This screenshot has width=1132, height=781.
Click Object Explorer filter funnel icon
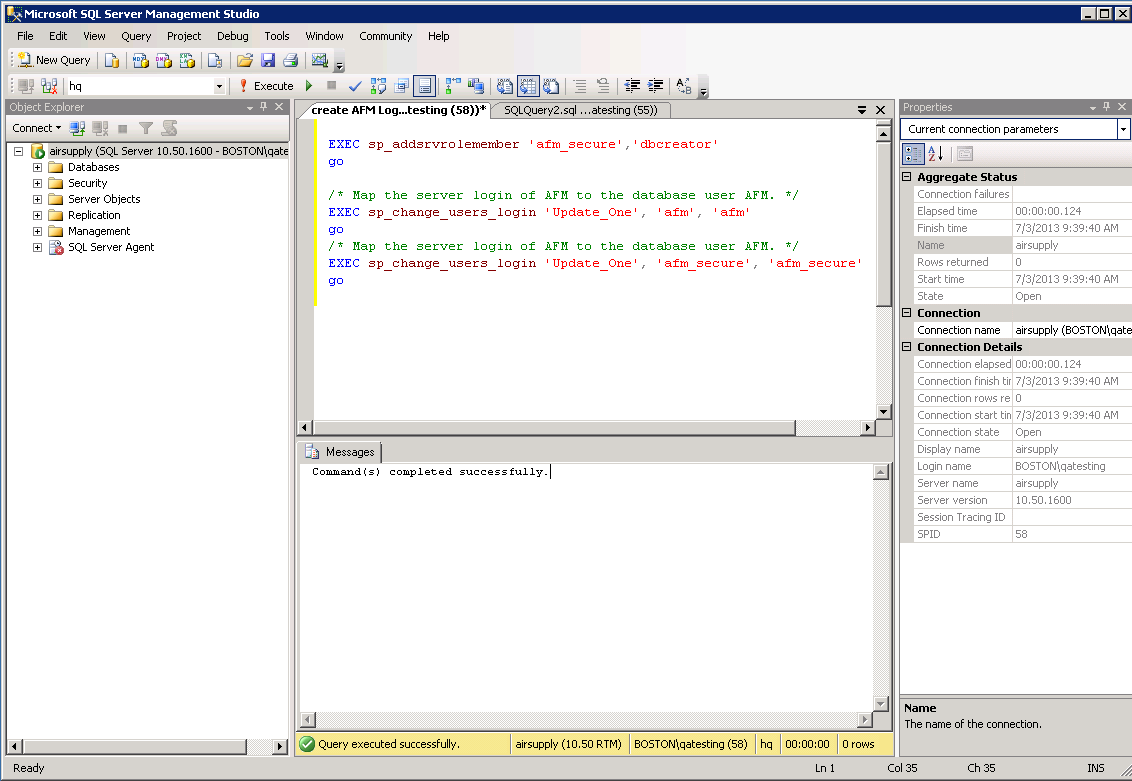[x=146, y=128]
